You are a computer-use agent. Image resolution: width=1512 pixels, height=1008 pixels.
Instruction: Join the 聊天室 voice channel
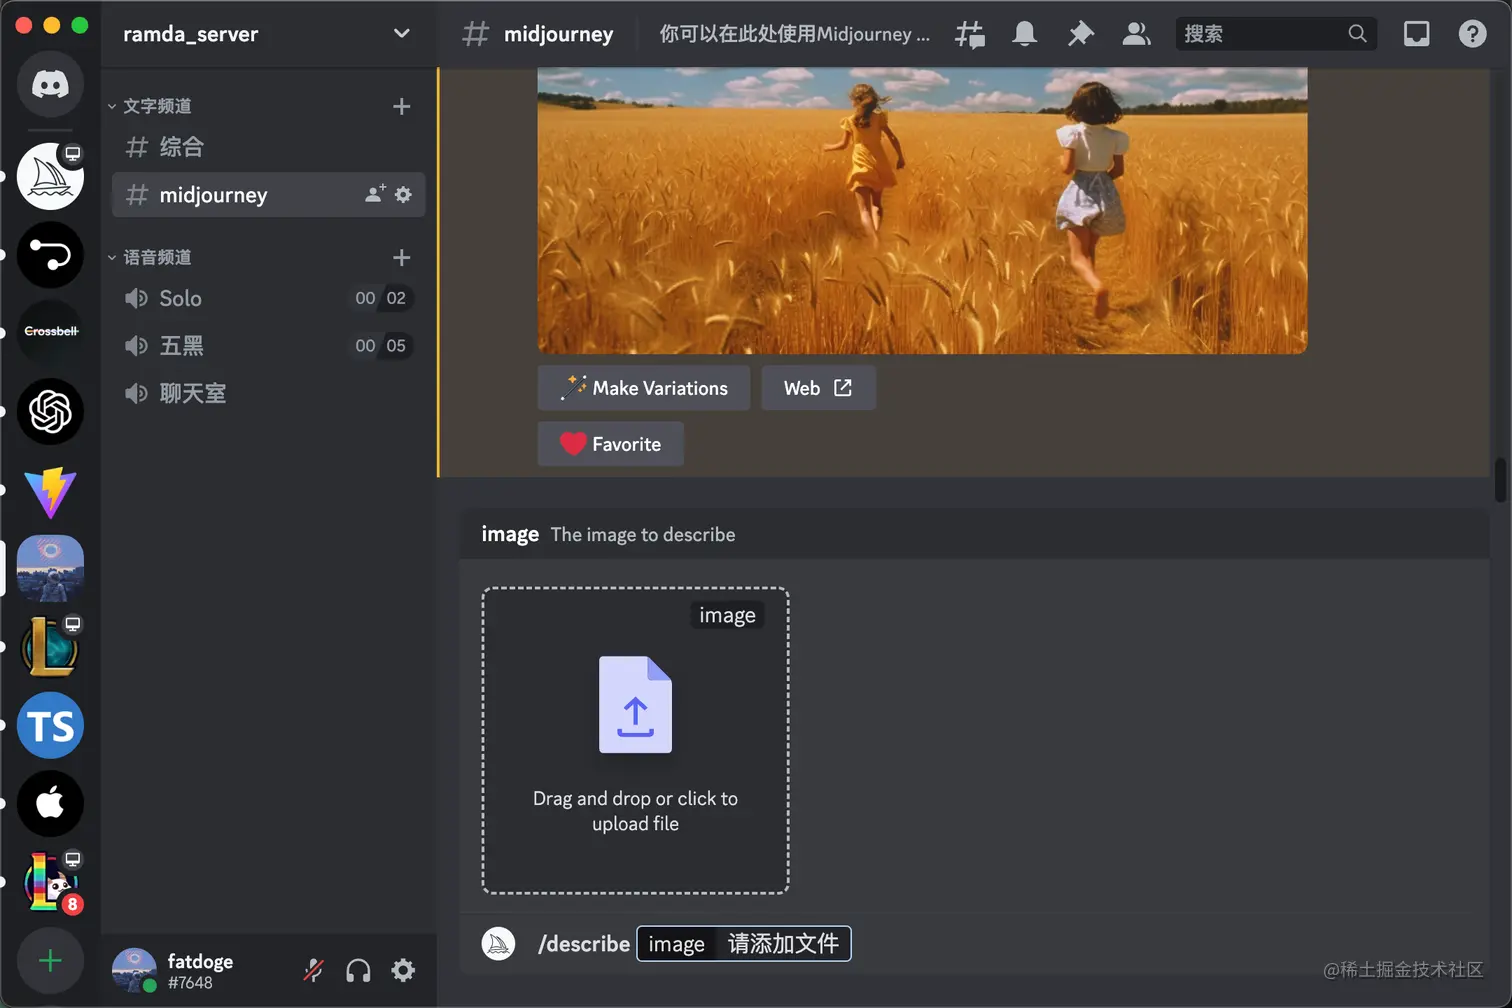(x=268, y=393)
